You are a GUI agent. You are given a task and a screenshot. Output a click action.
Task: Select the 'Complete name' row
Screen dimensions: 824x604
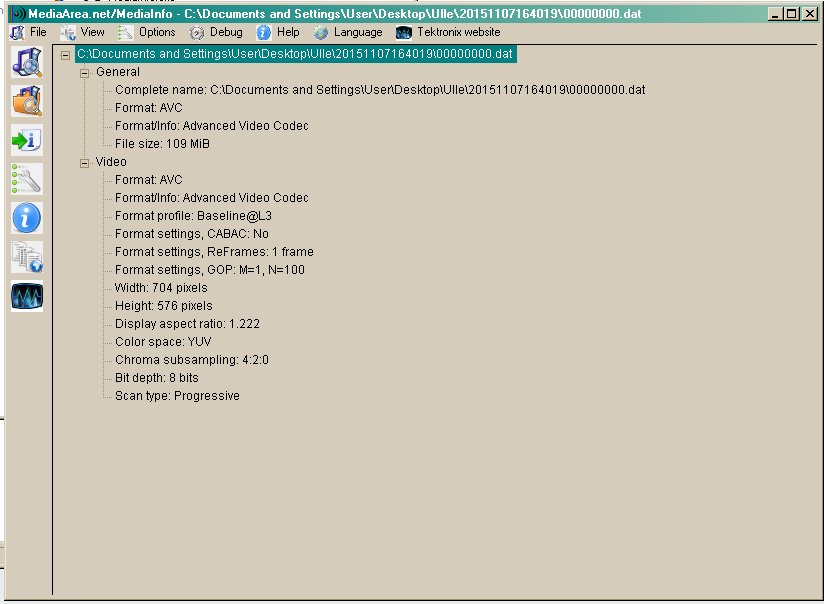click(x=380, y=90)
